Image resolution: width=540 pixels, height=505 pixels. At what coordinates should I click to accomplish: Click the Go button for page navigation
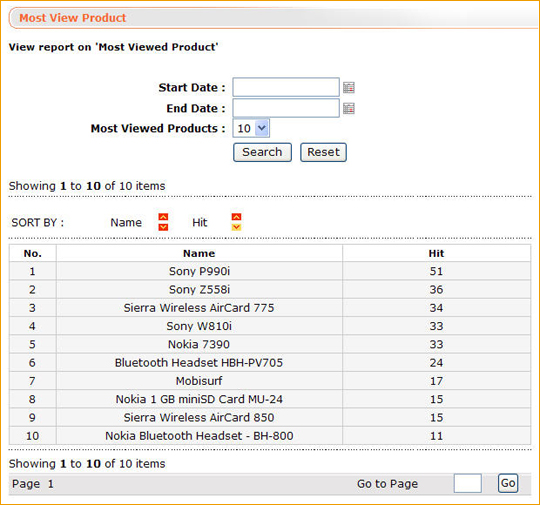coord(508,483)
